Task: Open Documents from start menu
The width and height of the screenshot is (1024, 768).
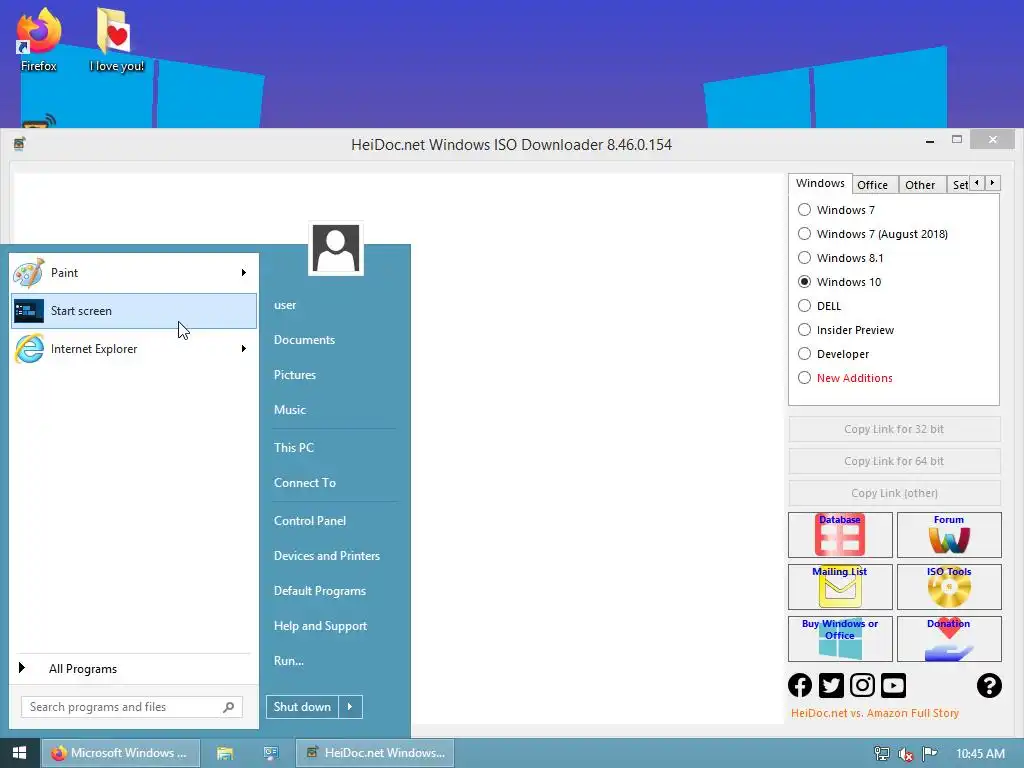Action: (x=304, y=340)
